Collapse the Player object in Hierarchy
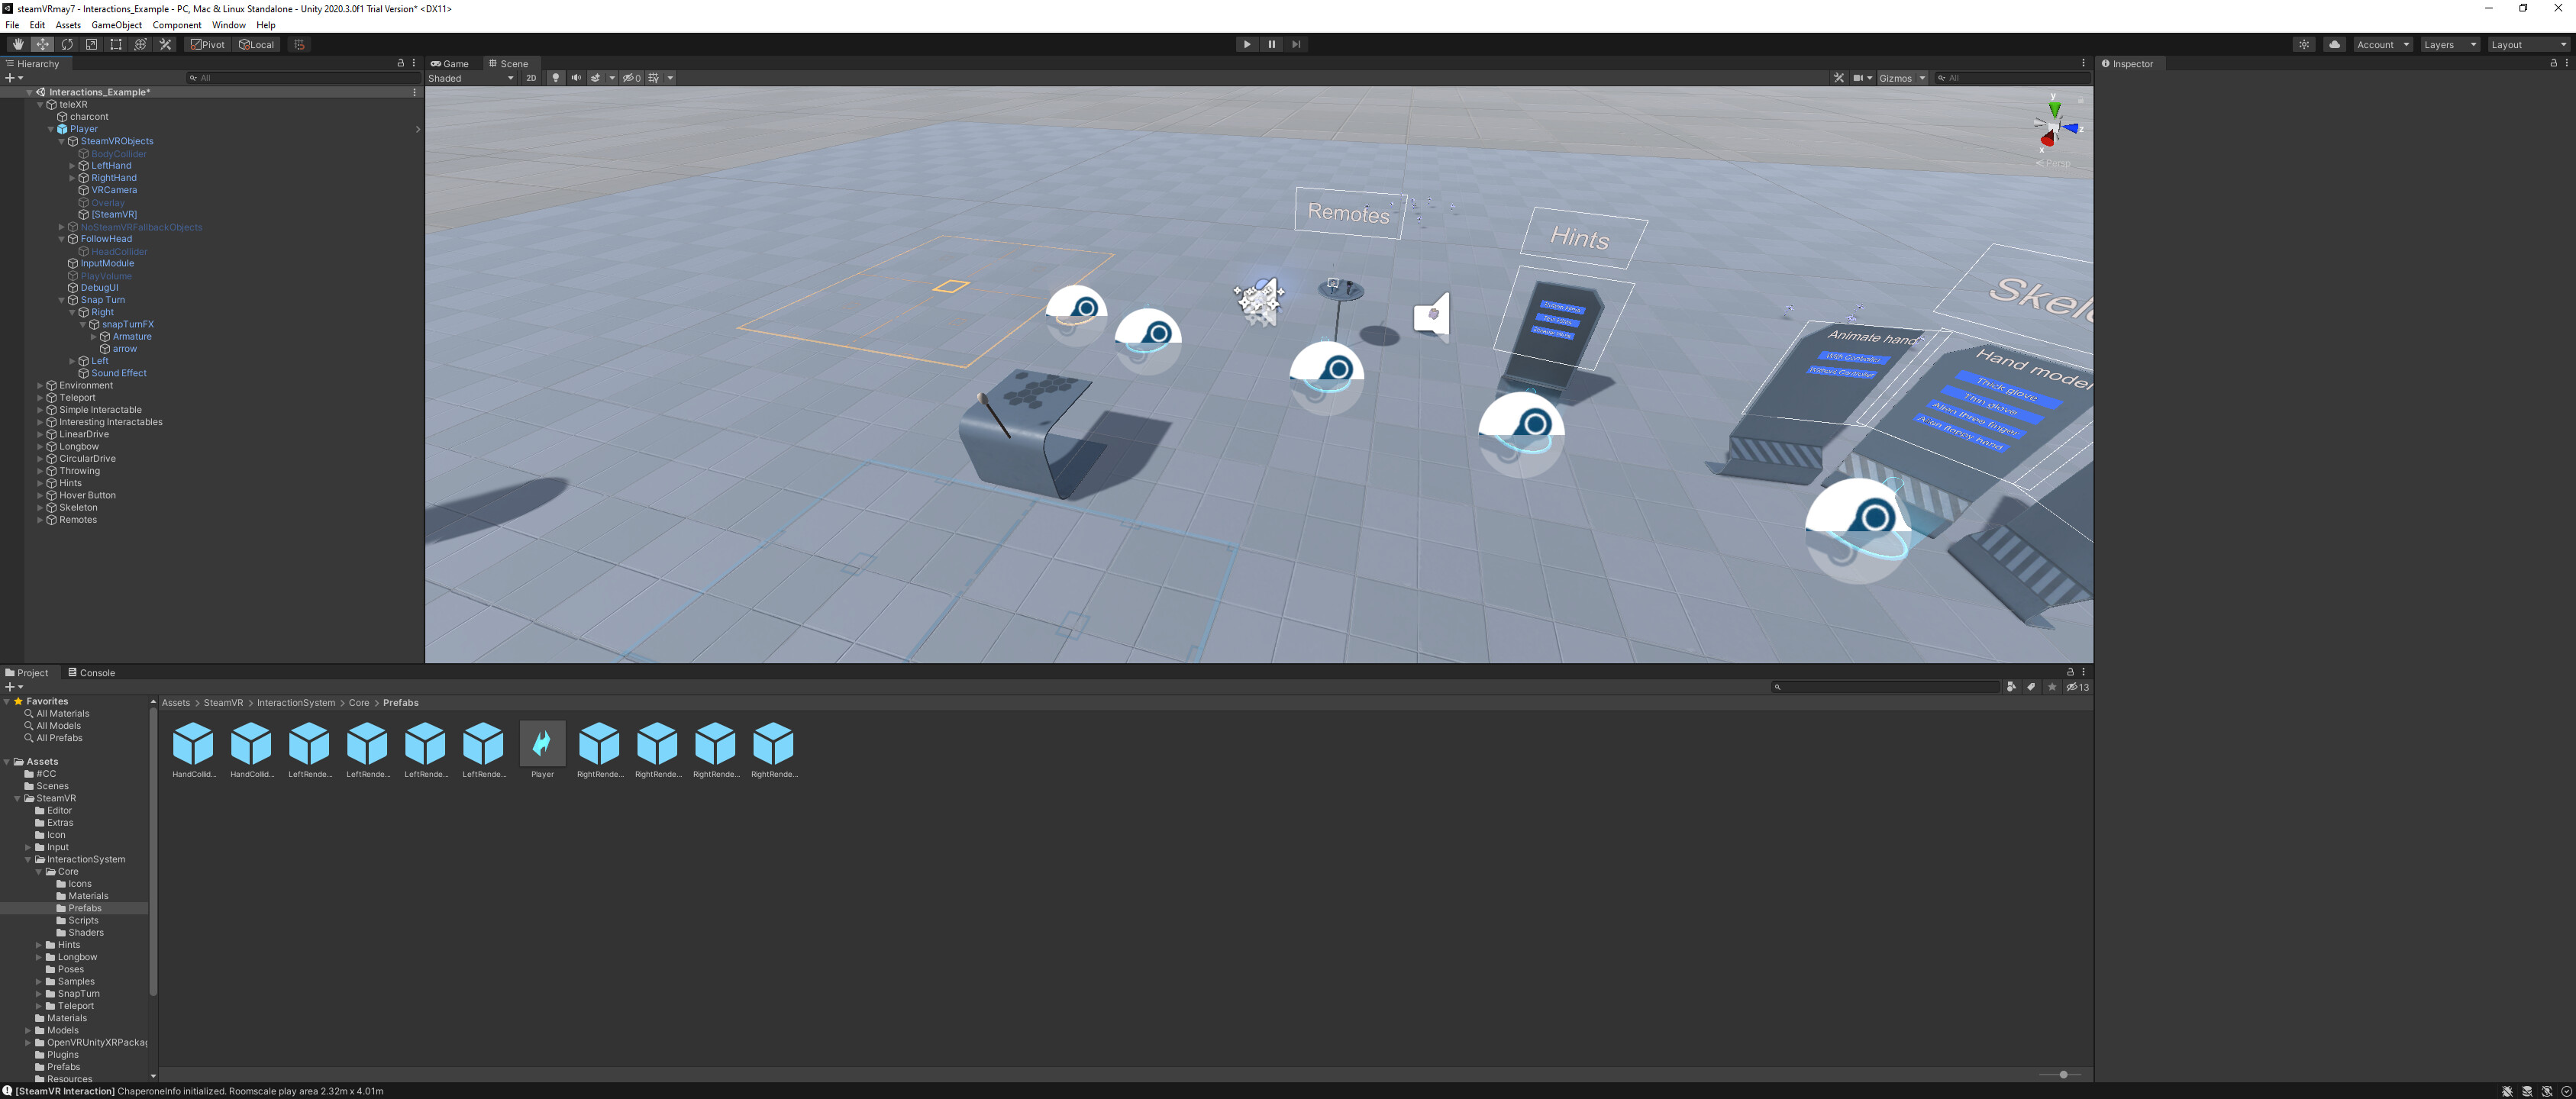 point(51,129)
